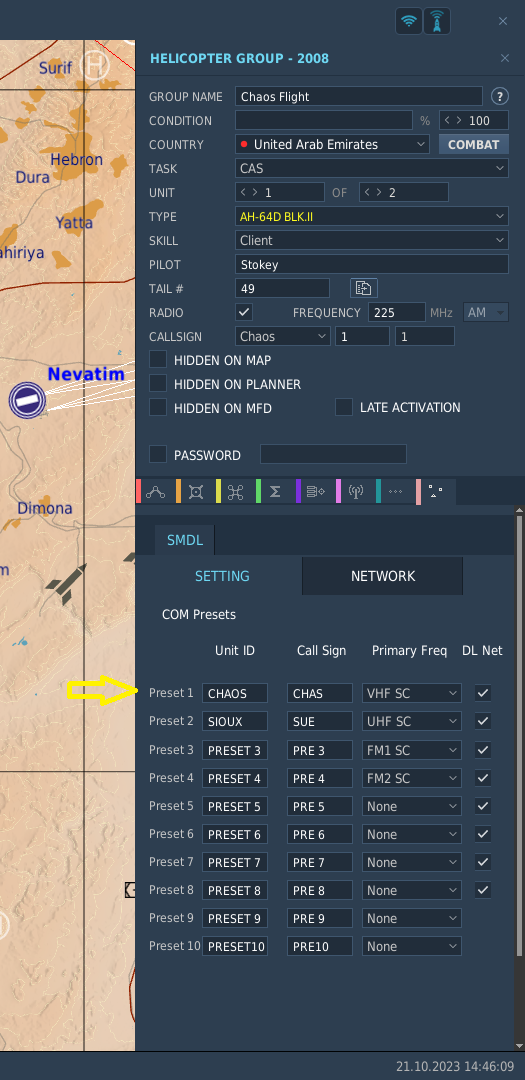Open the Radio Presets antenna icon tab
This screenshot has height=1080, width=525.
(356, 492)
